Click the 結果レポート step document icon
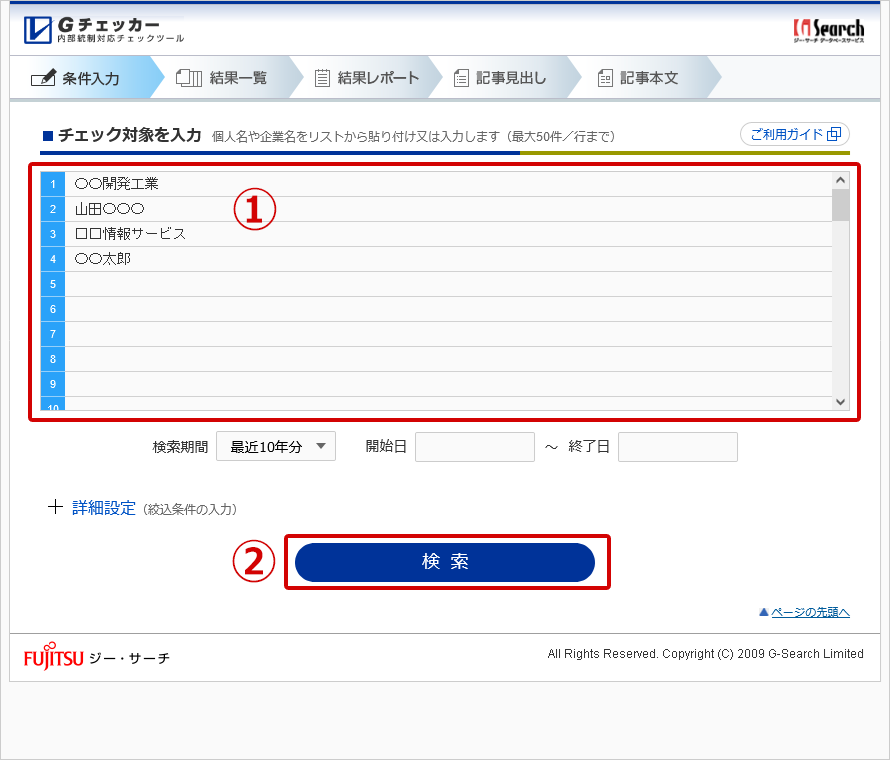The width and height of the screenshot is (890, 760). point(322,78)
